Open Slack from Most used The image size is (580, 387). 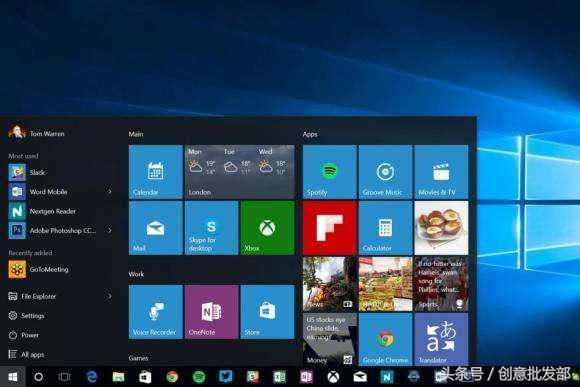tap(59, 172)
